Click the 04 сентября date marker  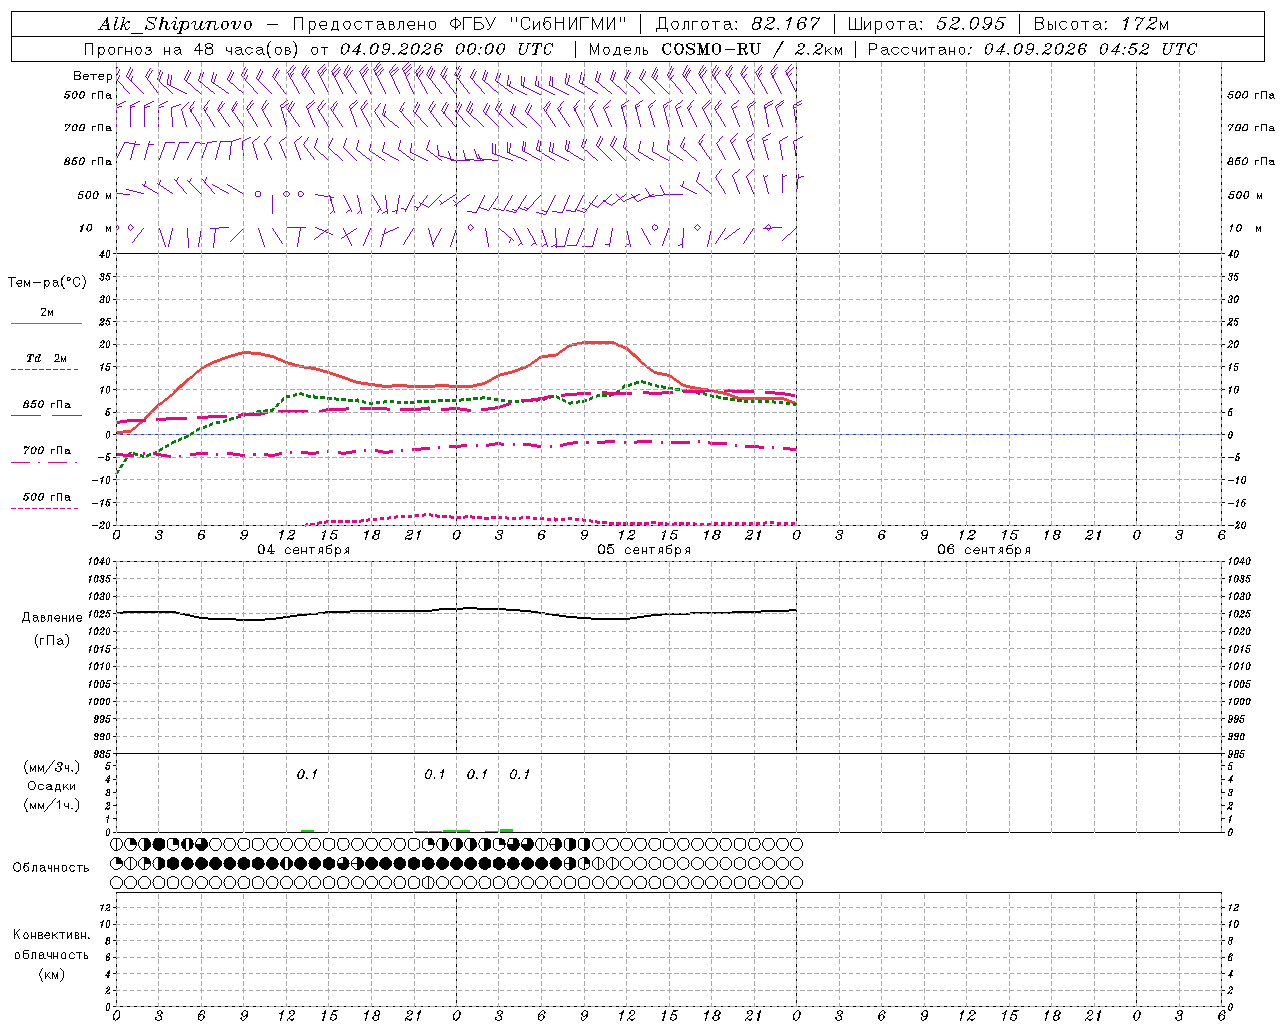coord(303,550)
